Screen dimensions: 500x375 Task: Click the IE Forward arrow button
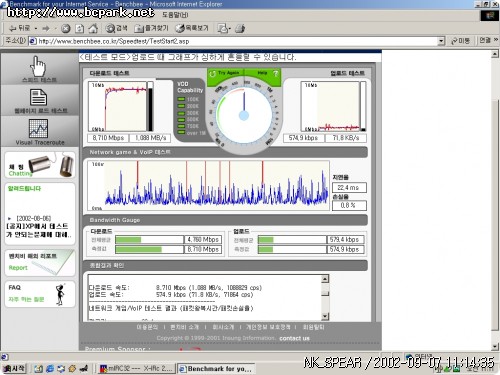[46, 28]
